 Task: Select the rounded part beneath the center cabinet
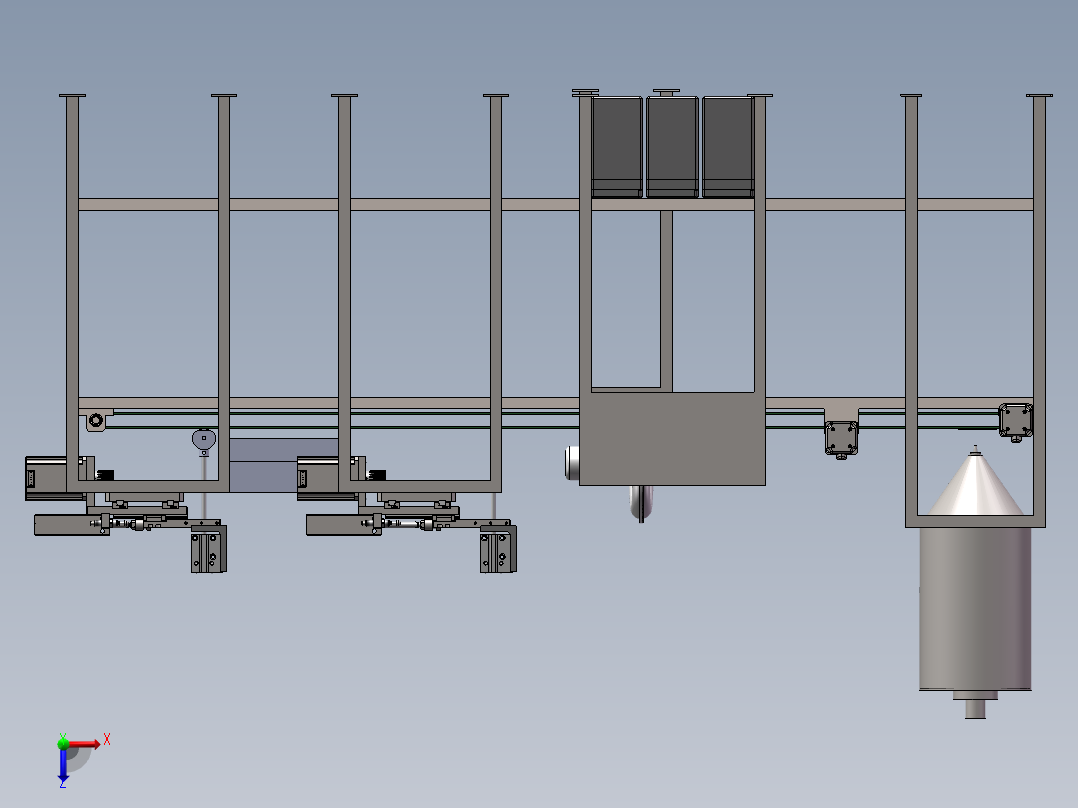(641, 503)
